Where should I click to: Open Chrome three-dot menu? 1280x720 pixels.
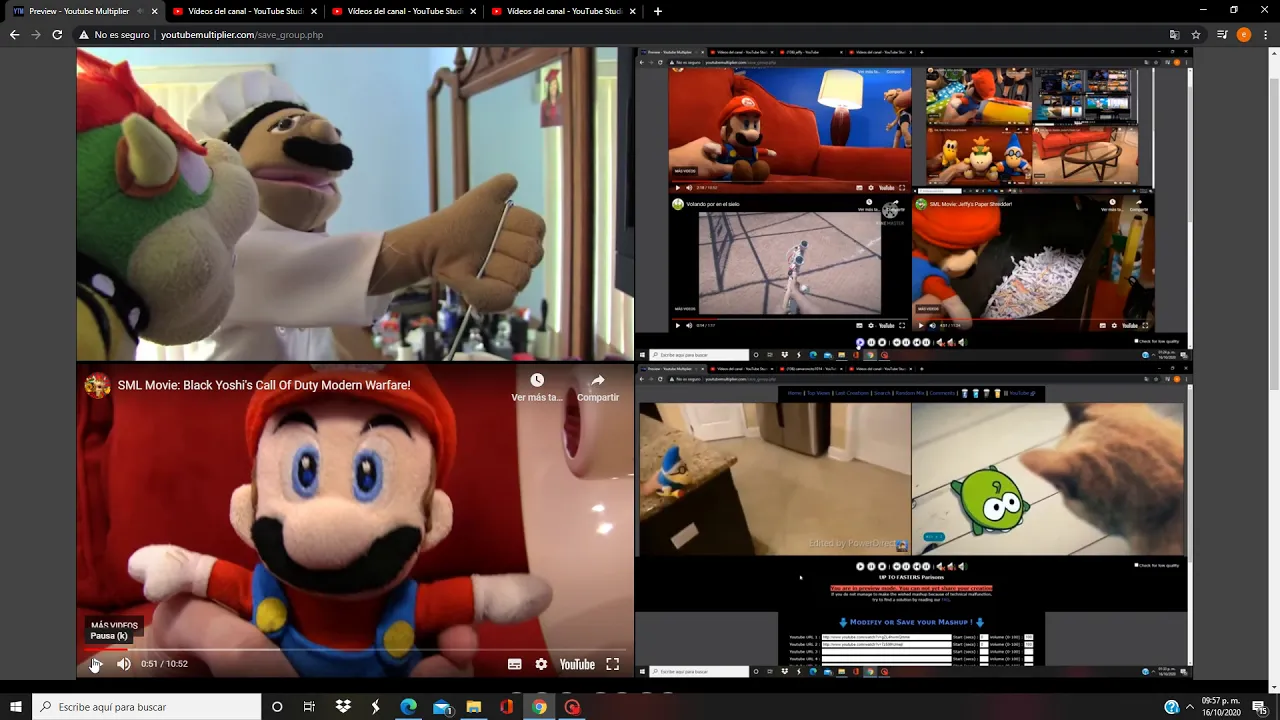pos(1266,35)
